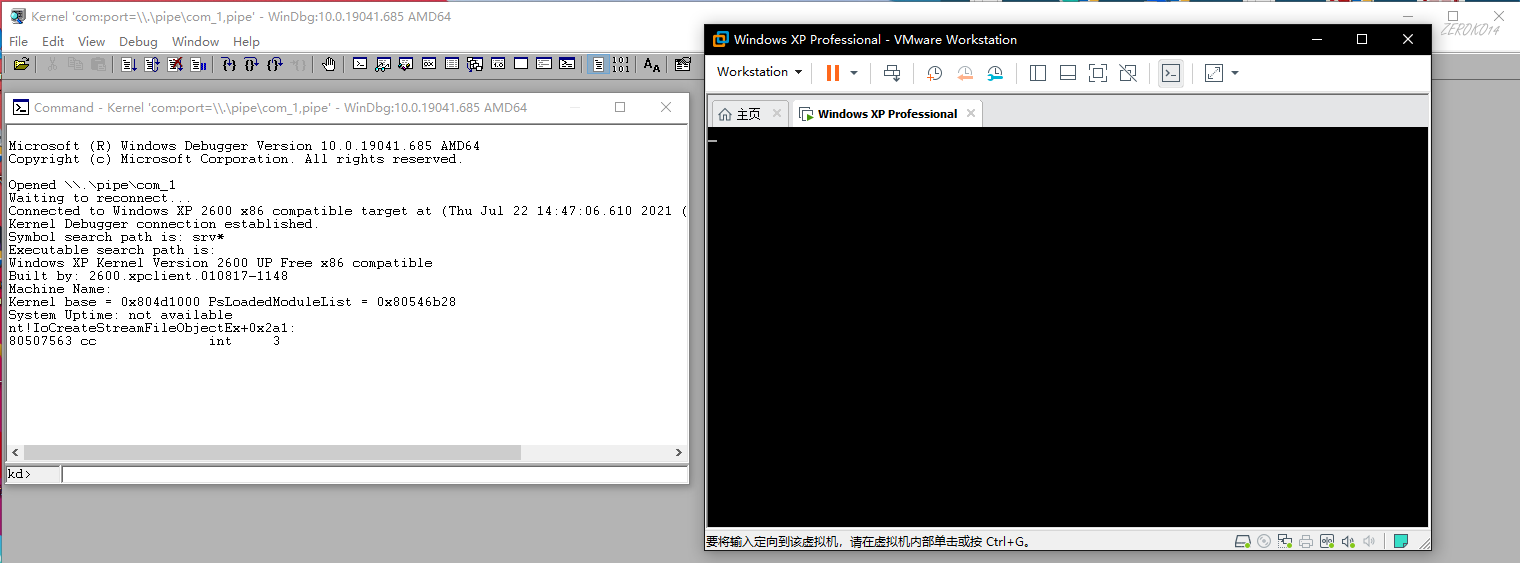Viewport: 1520px width, 563px height.
Task: Click the printer status icon in VMware
Action: (1306, 541)
